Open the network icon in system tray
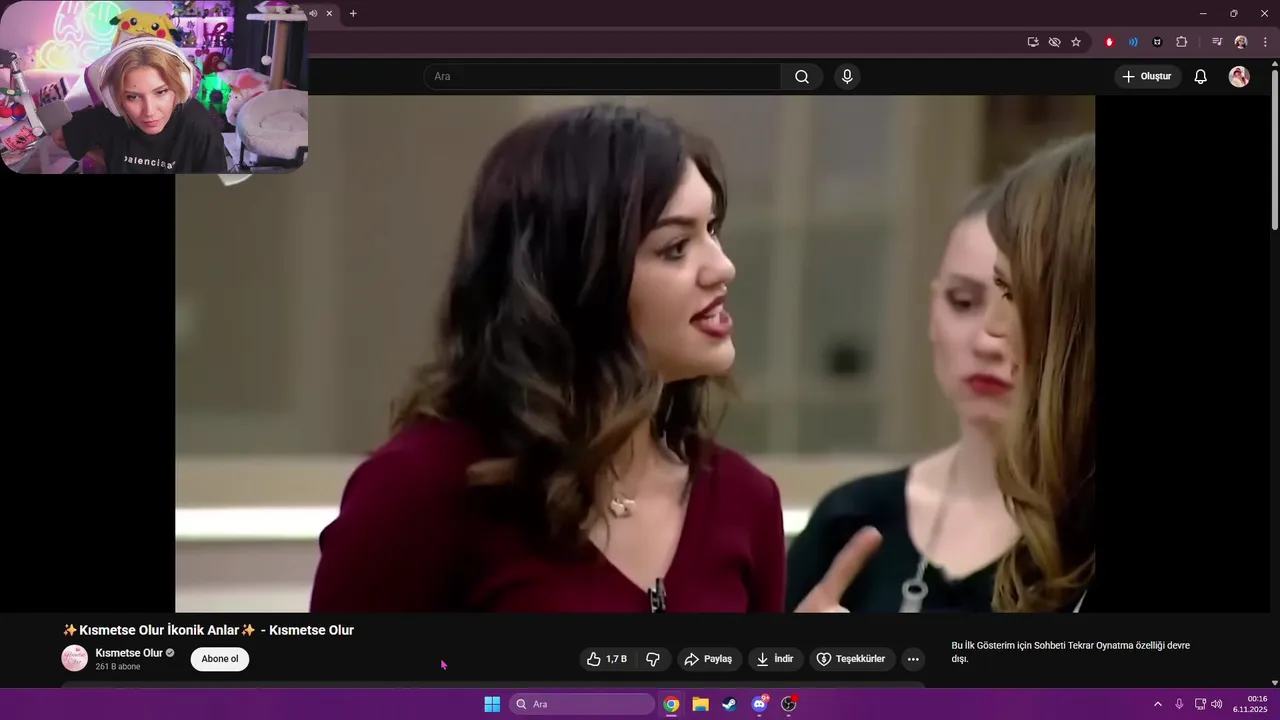The height and width of the screenshot is (720, 1280). click(1200, 704)
